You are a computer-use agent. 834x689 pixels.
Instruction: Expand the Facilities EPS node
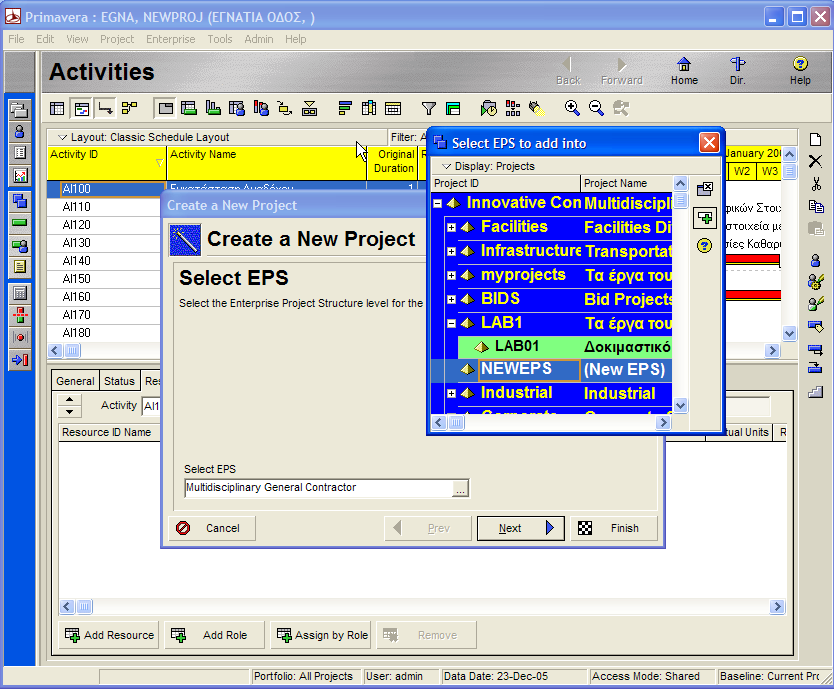(x=452, y=227)
